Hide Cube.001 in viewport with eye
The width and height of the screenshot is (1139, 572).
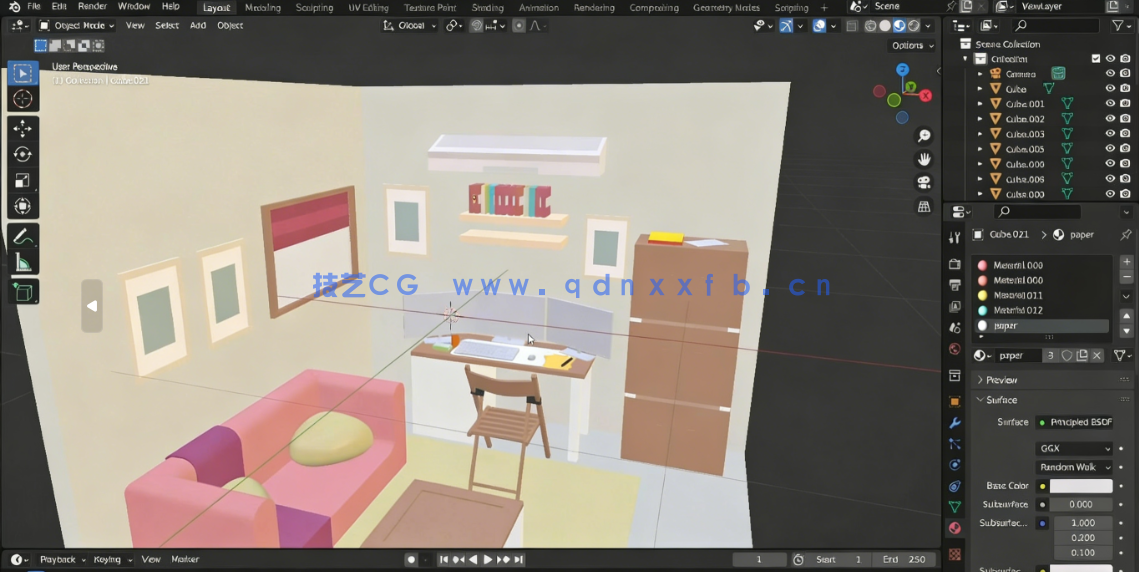1110,103
